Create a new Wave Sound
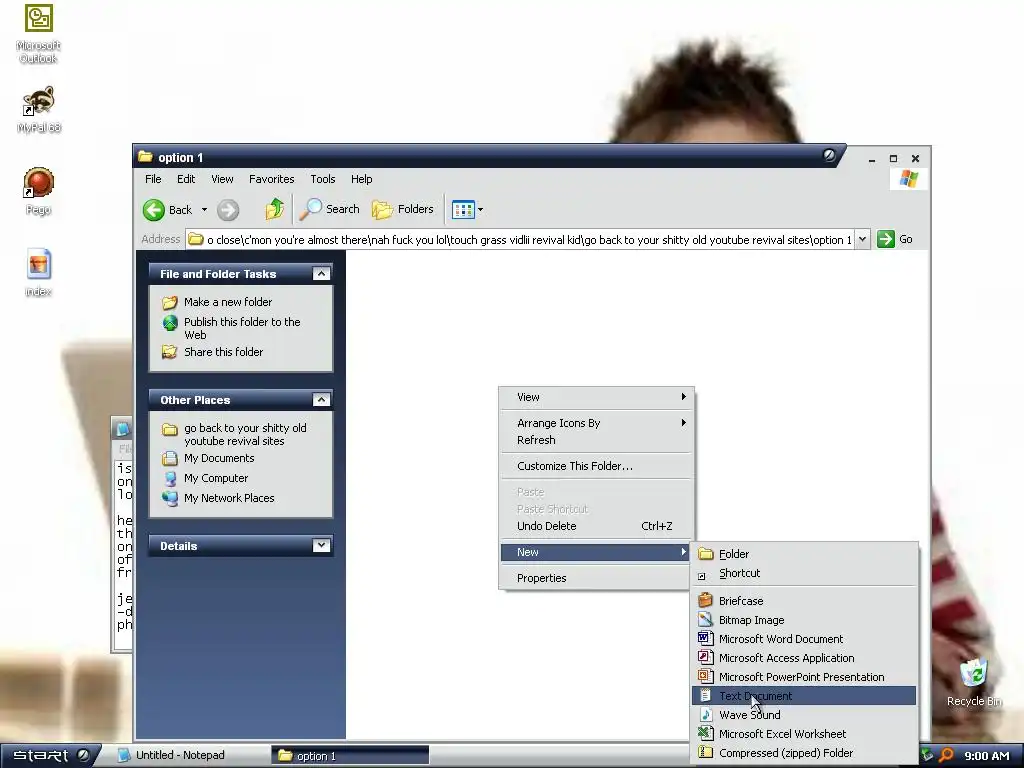The height and width of the screenshot is (768, 1024). 804,714
